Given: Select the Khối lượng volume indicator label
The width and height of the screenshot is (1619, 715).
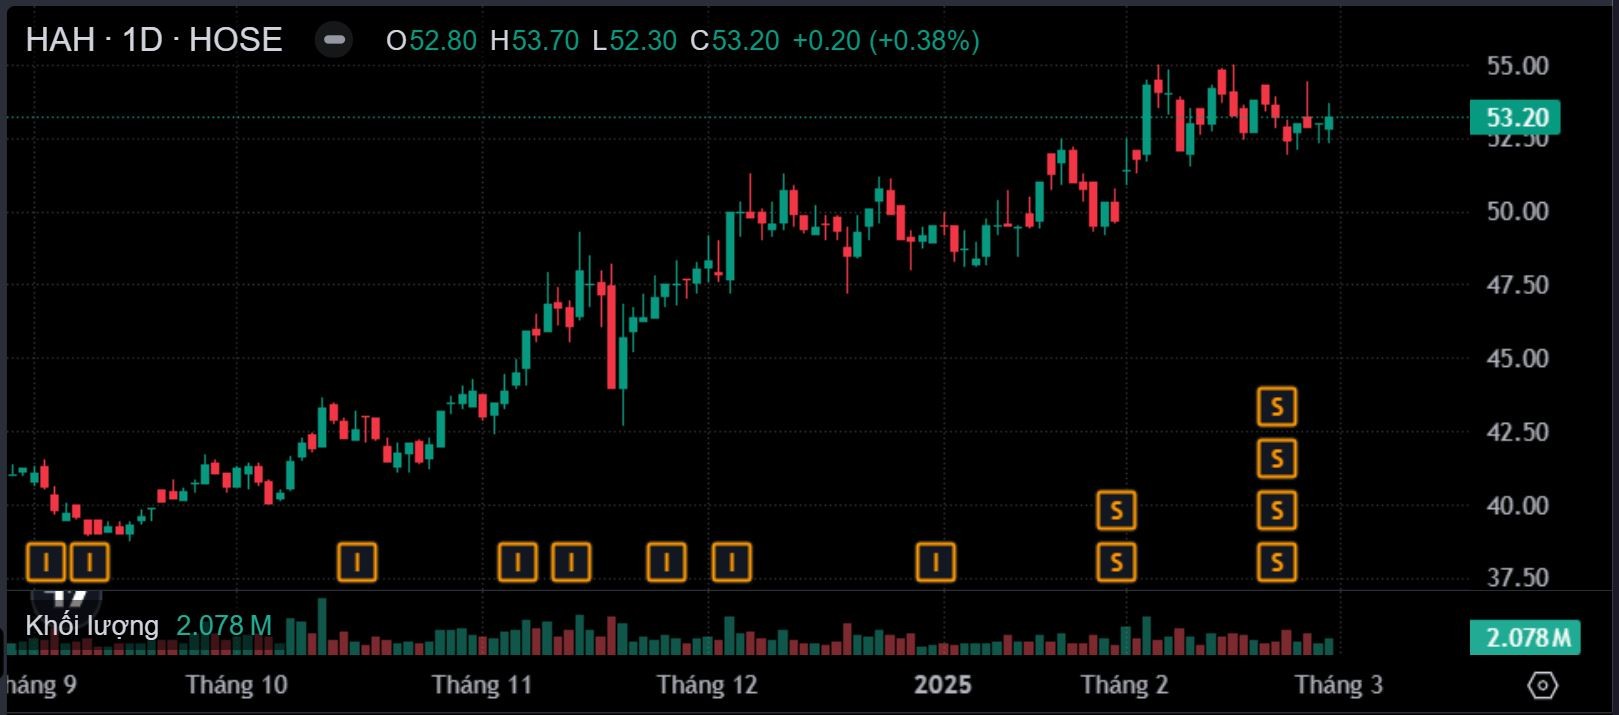Looking at the screenshot, I should [x=92, y=626].
